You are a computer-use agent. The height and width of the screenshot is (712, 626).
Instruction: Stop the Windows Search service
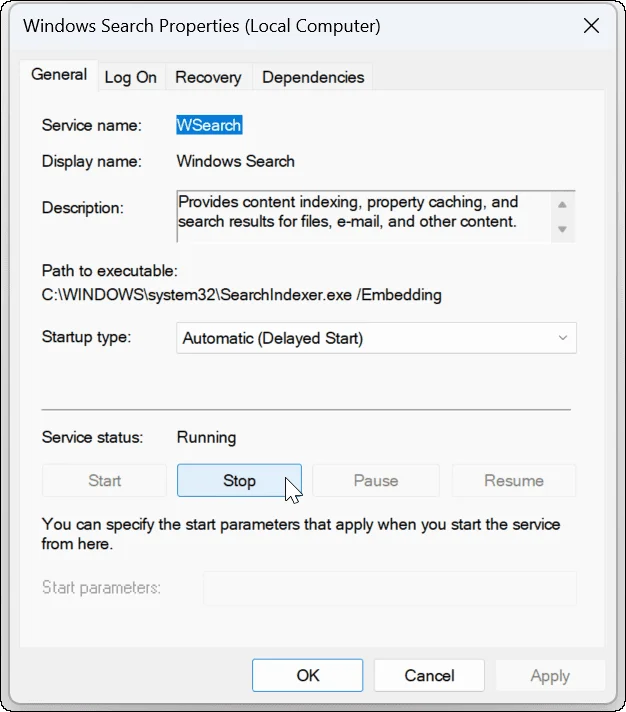click(239, 480)
